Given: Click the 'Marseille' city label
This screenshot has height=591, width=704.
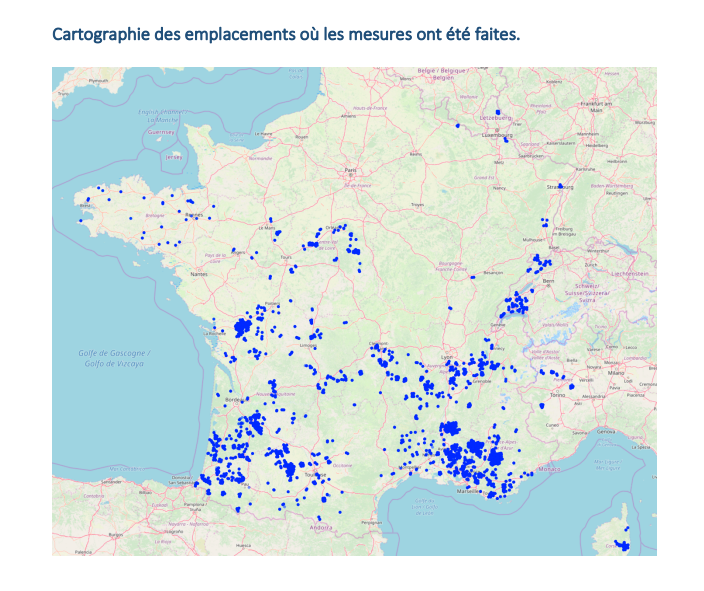Looking at the screenshot, I should coord(468,491).
